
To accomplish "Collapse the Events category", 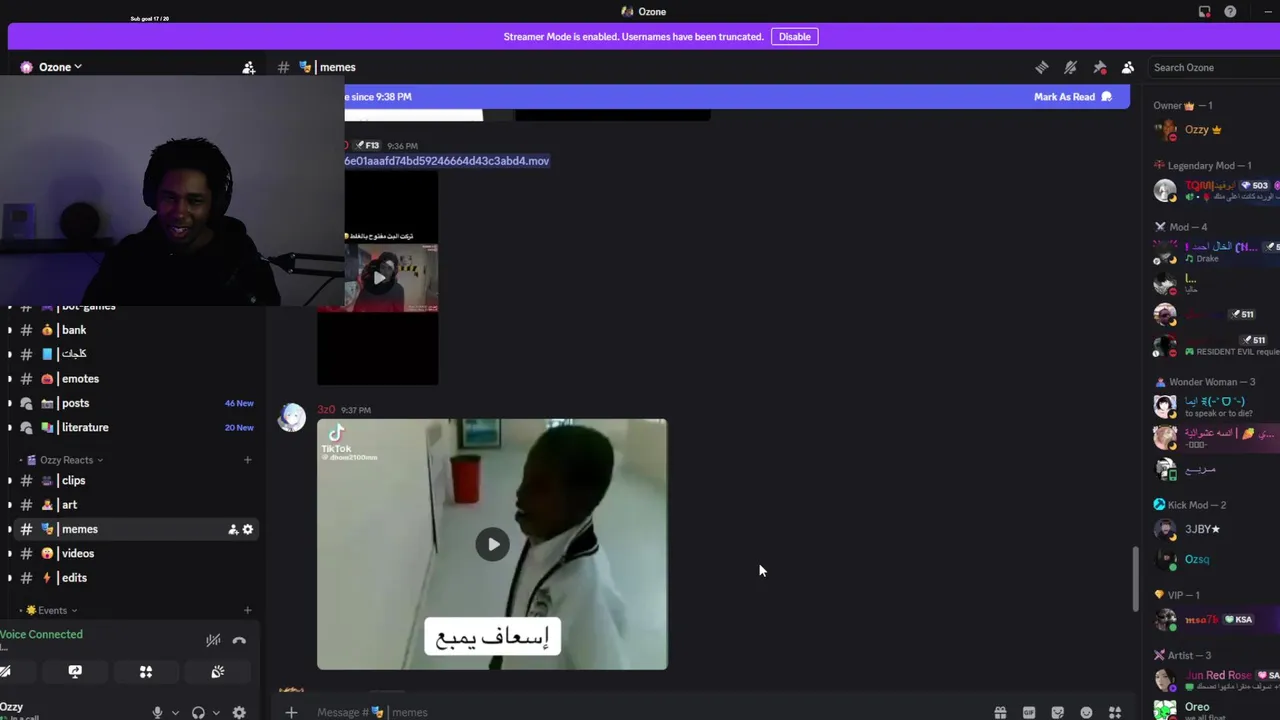I will [x=49, y=610].
